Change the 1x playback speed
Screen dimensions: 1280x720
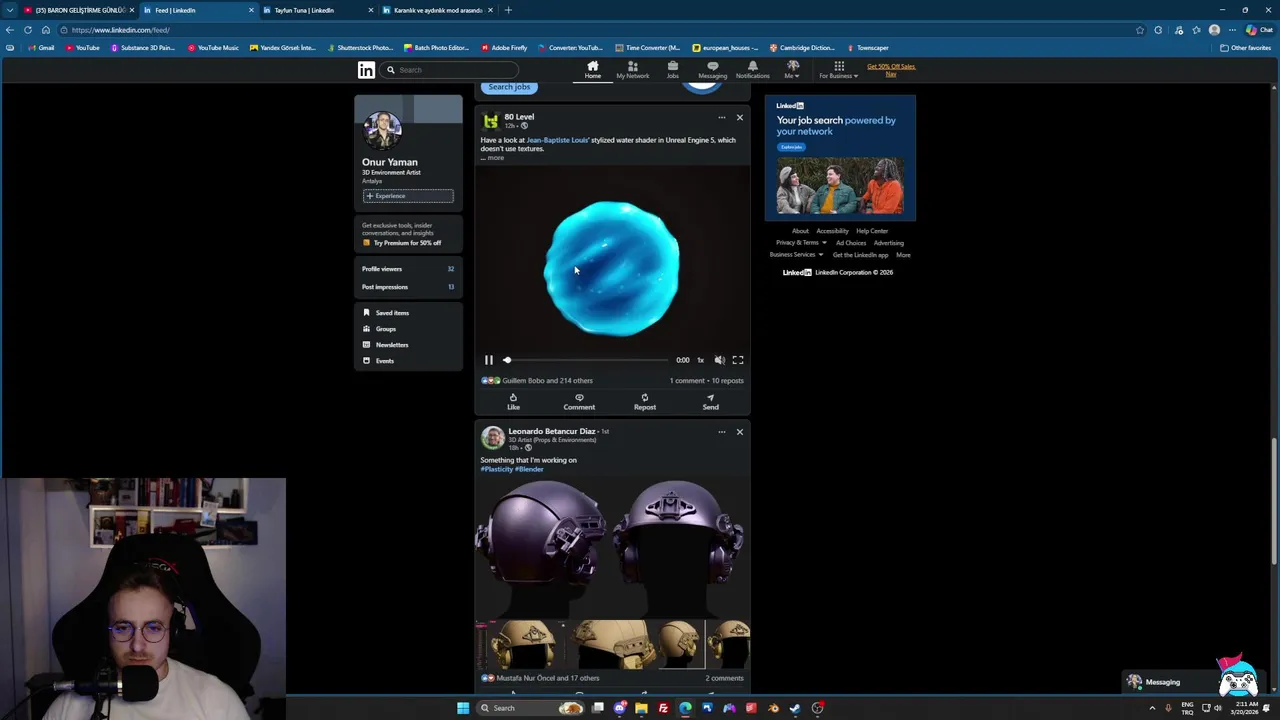click(700, 360)
